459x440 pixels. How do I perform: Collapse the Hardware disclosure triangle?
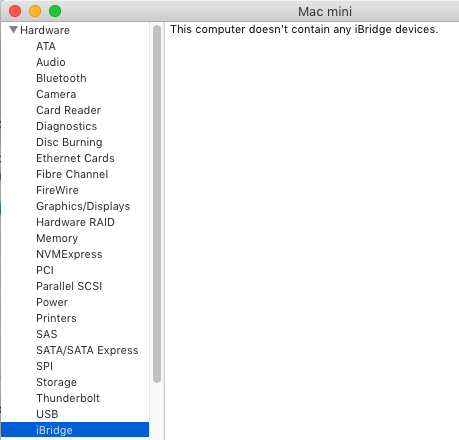[x=13, y=30]
